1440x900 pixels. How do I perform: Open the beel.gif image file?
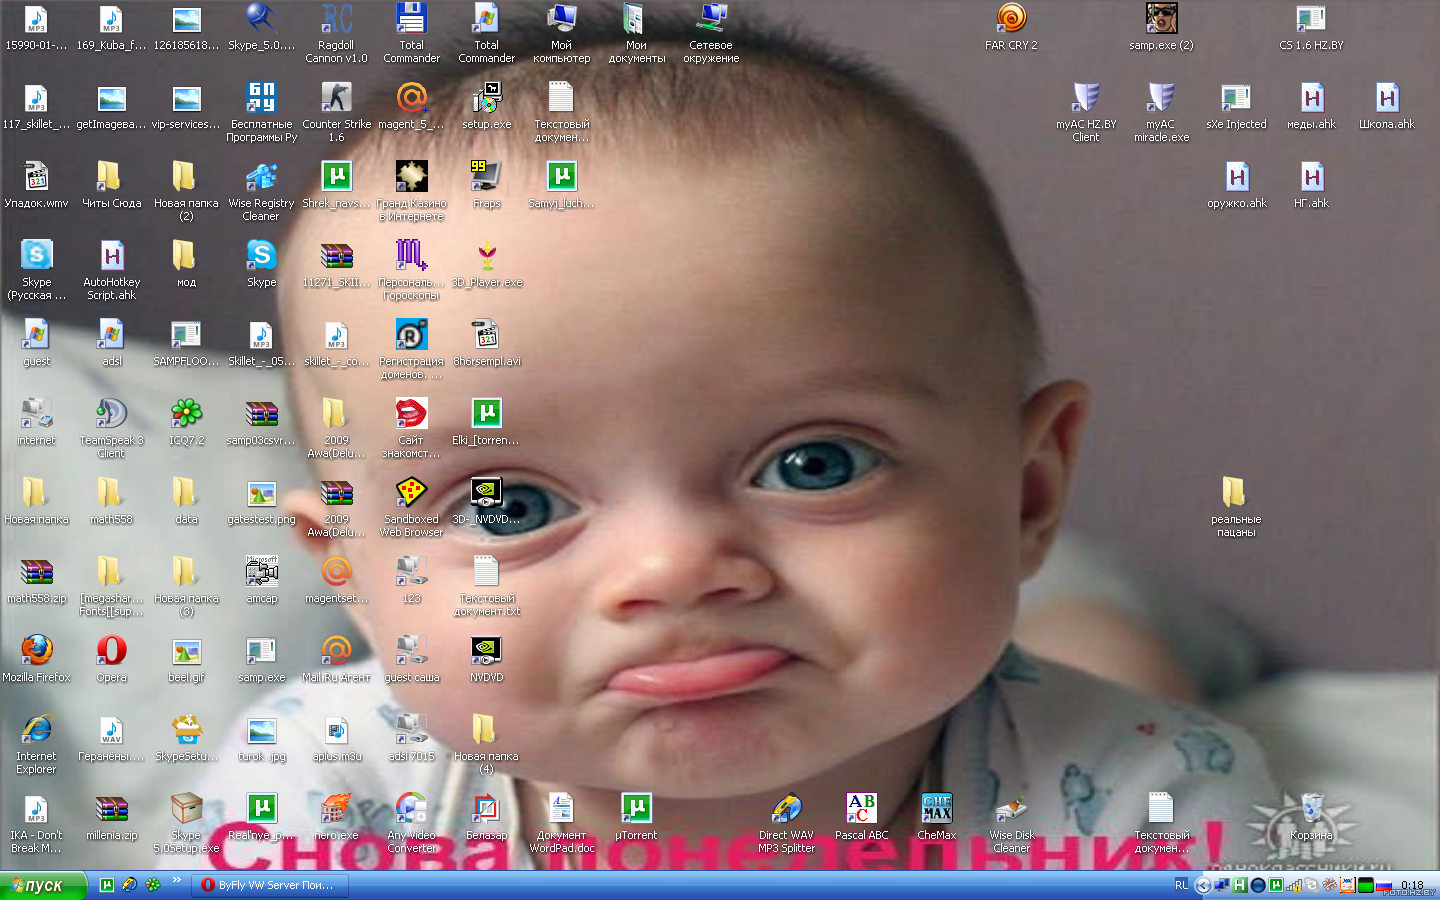click(186, 659)
